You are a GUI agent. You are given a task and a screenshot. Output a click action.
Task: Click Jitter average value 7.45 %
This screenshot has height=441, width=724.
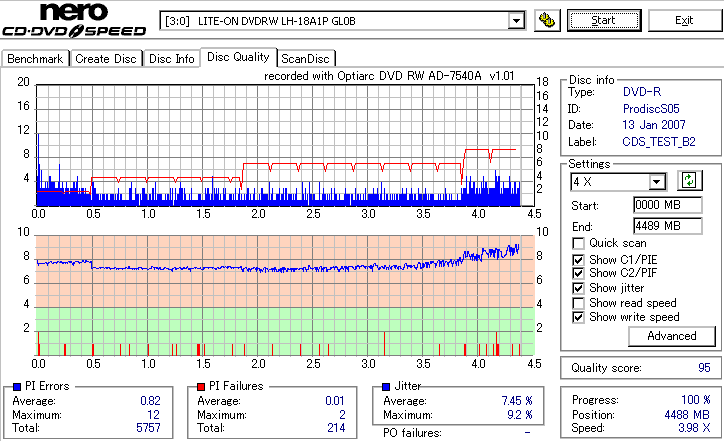(517, 401)
